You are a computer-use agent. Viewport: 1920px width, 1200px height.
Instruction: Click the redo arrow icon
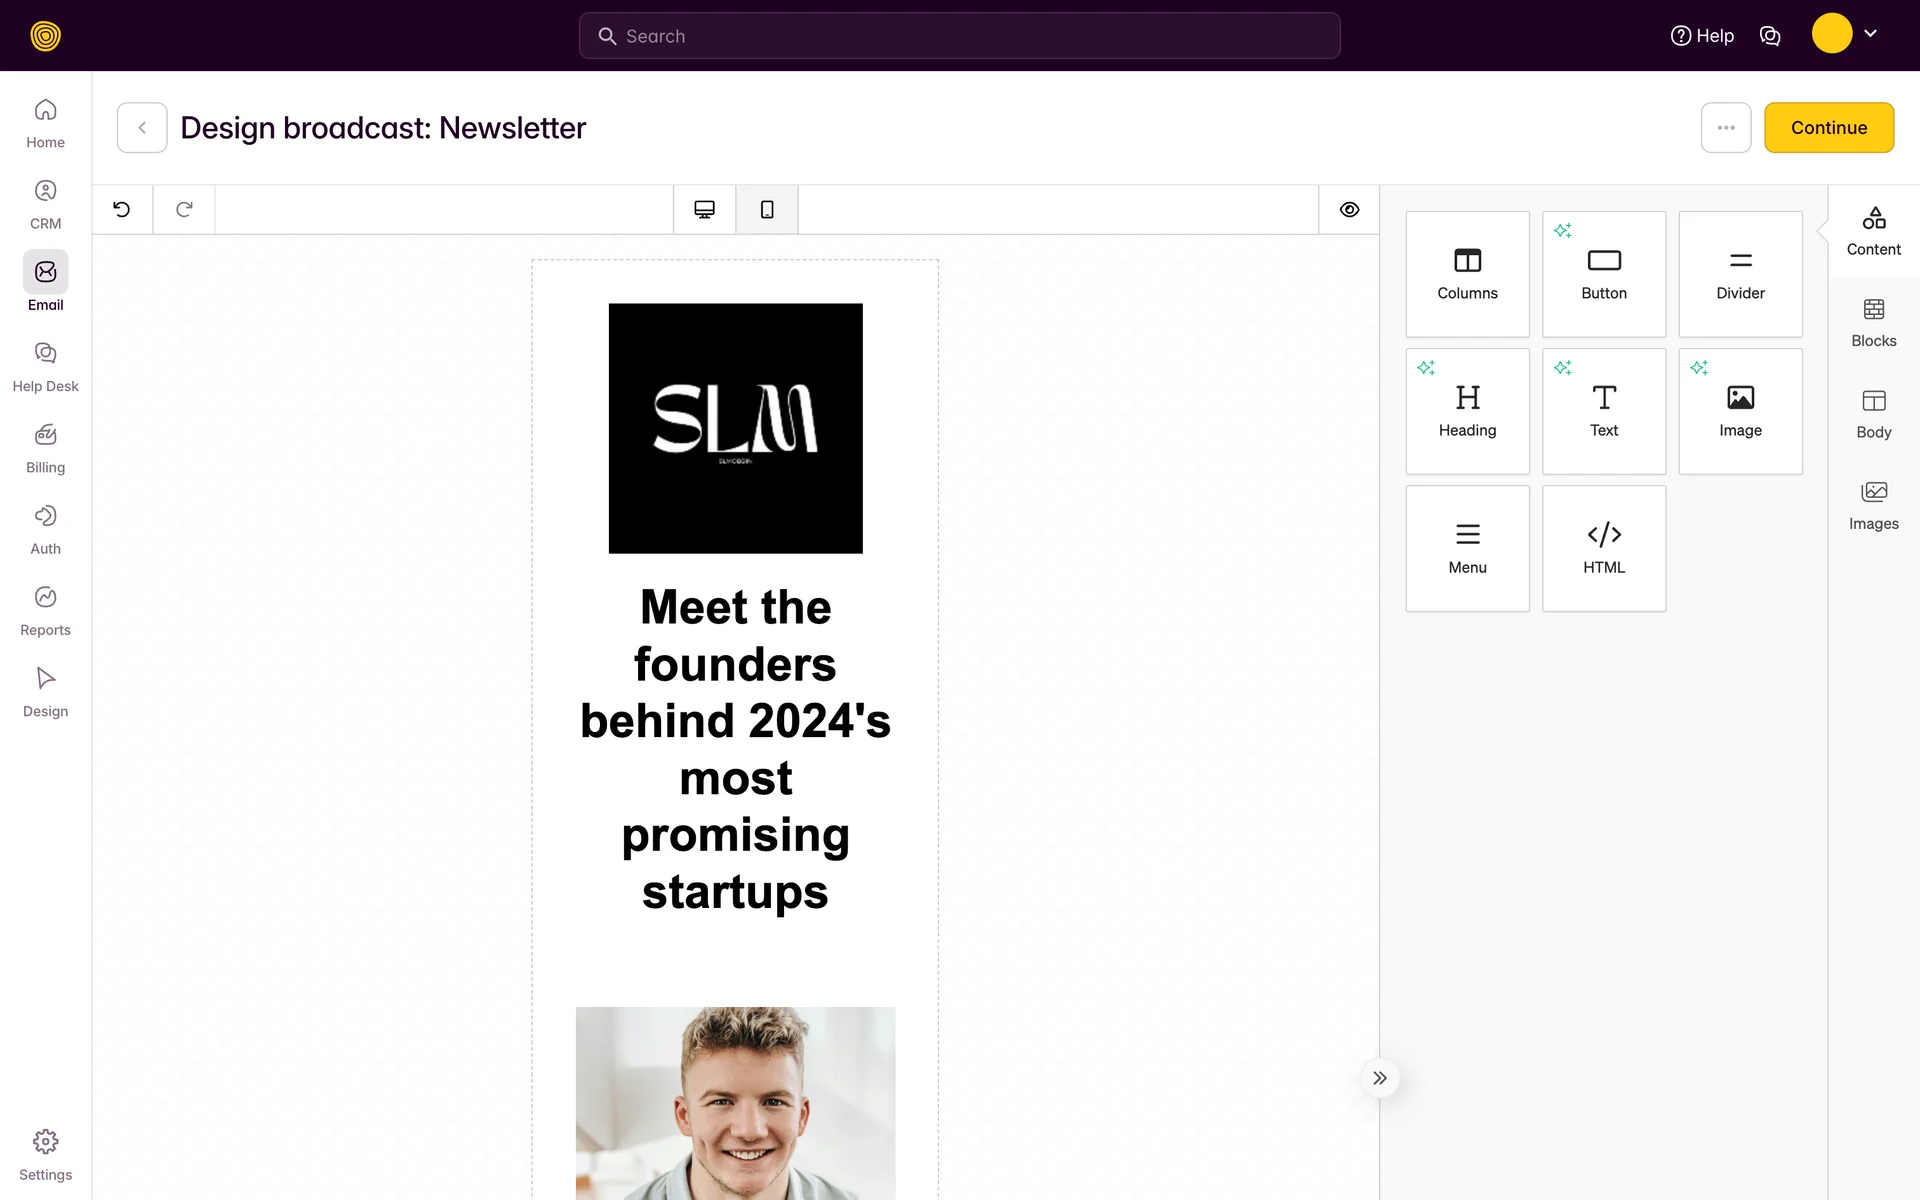184,209
